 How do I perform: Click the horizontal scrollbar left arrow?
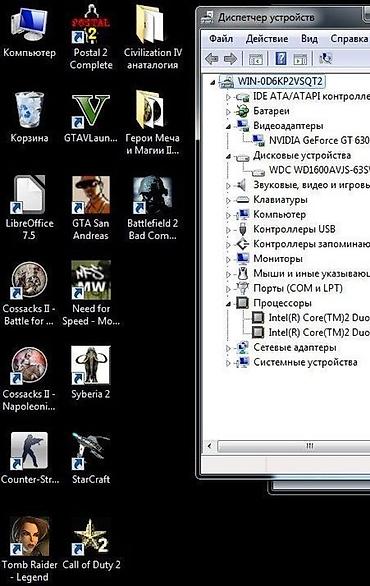210,445
